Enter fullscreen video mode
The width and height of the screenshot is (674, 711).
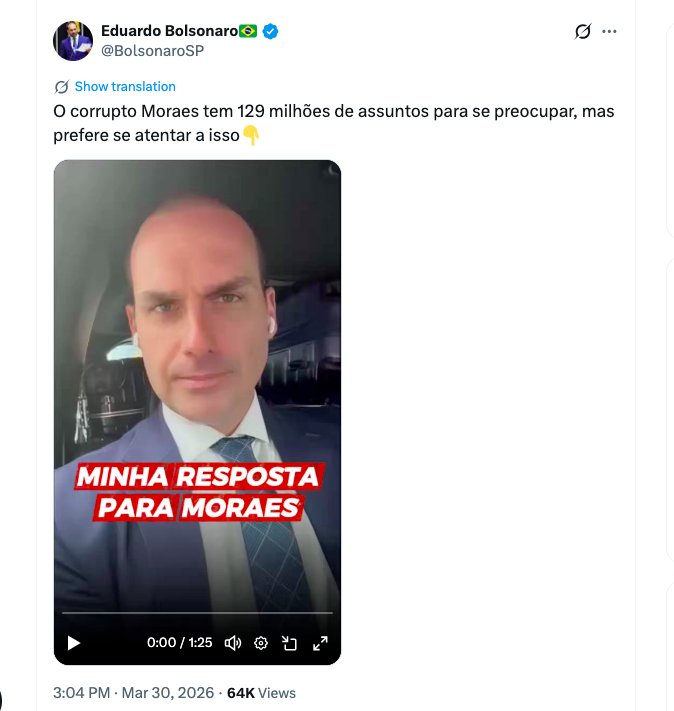pyautogui.click(x=320, y=643)
